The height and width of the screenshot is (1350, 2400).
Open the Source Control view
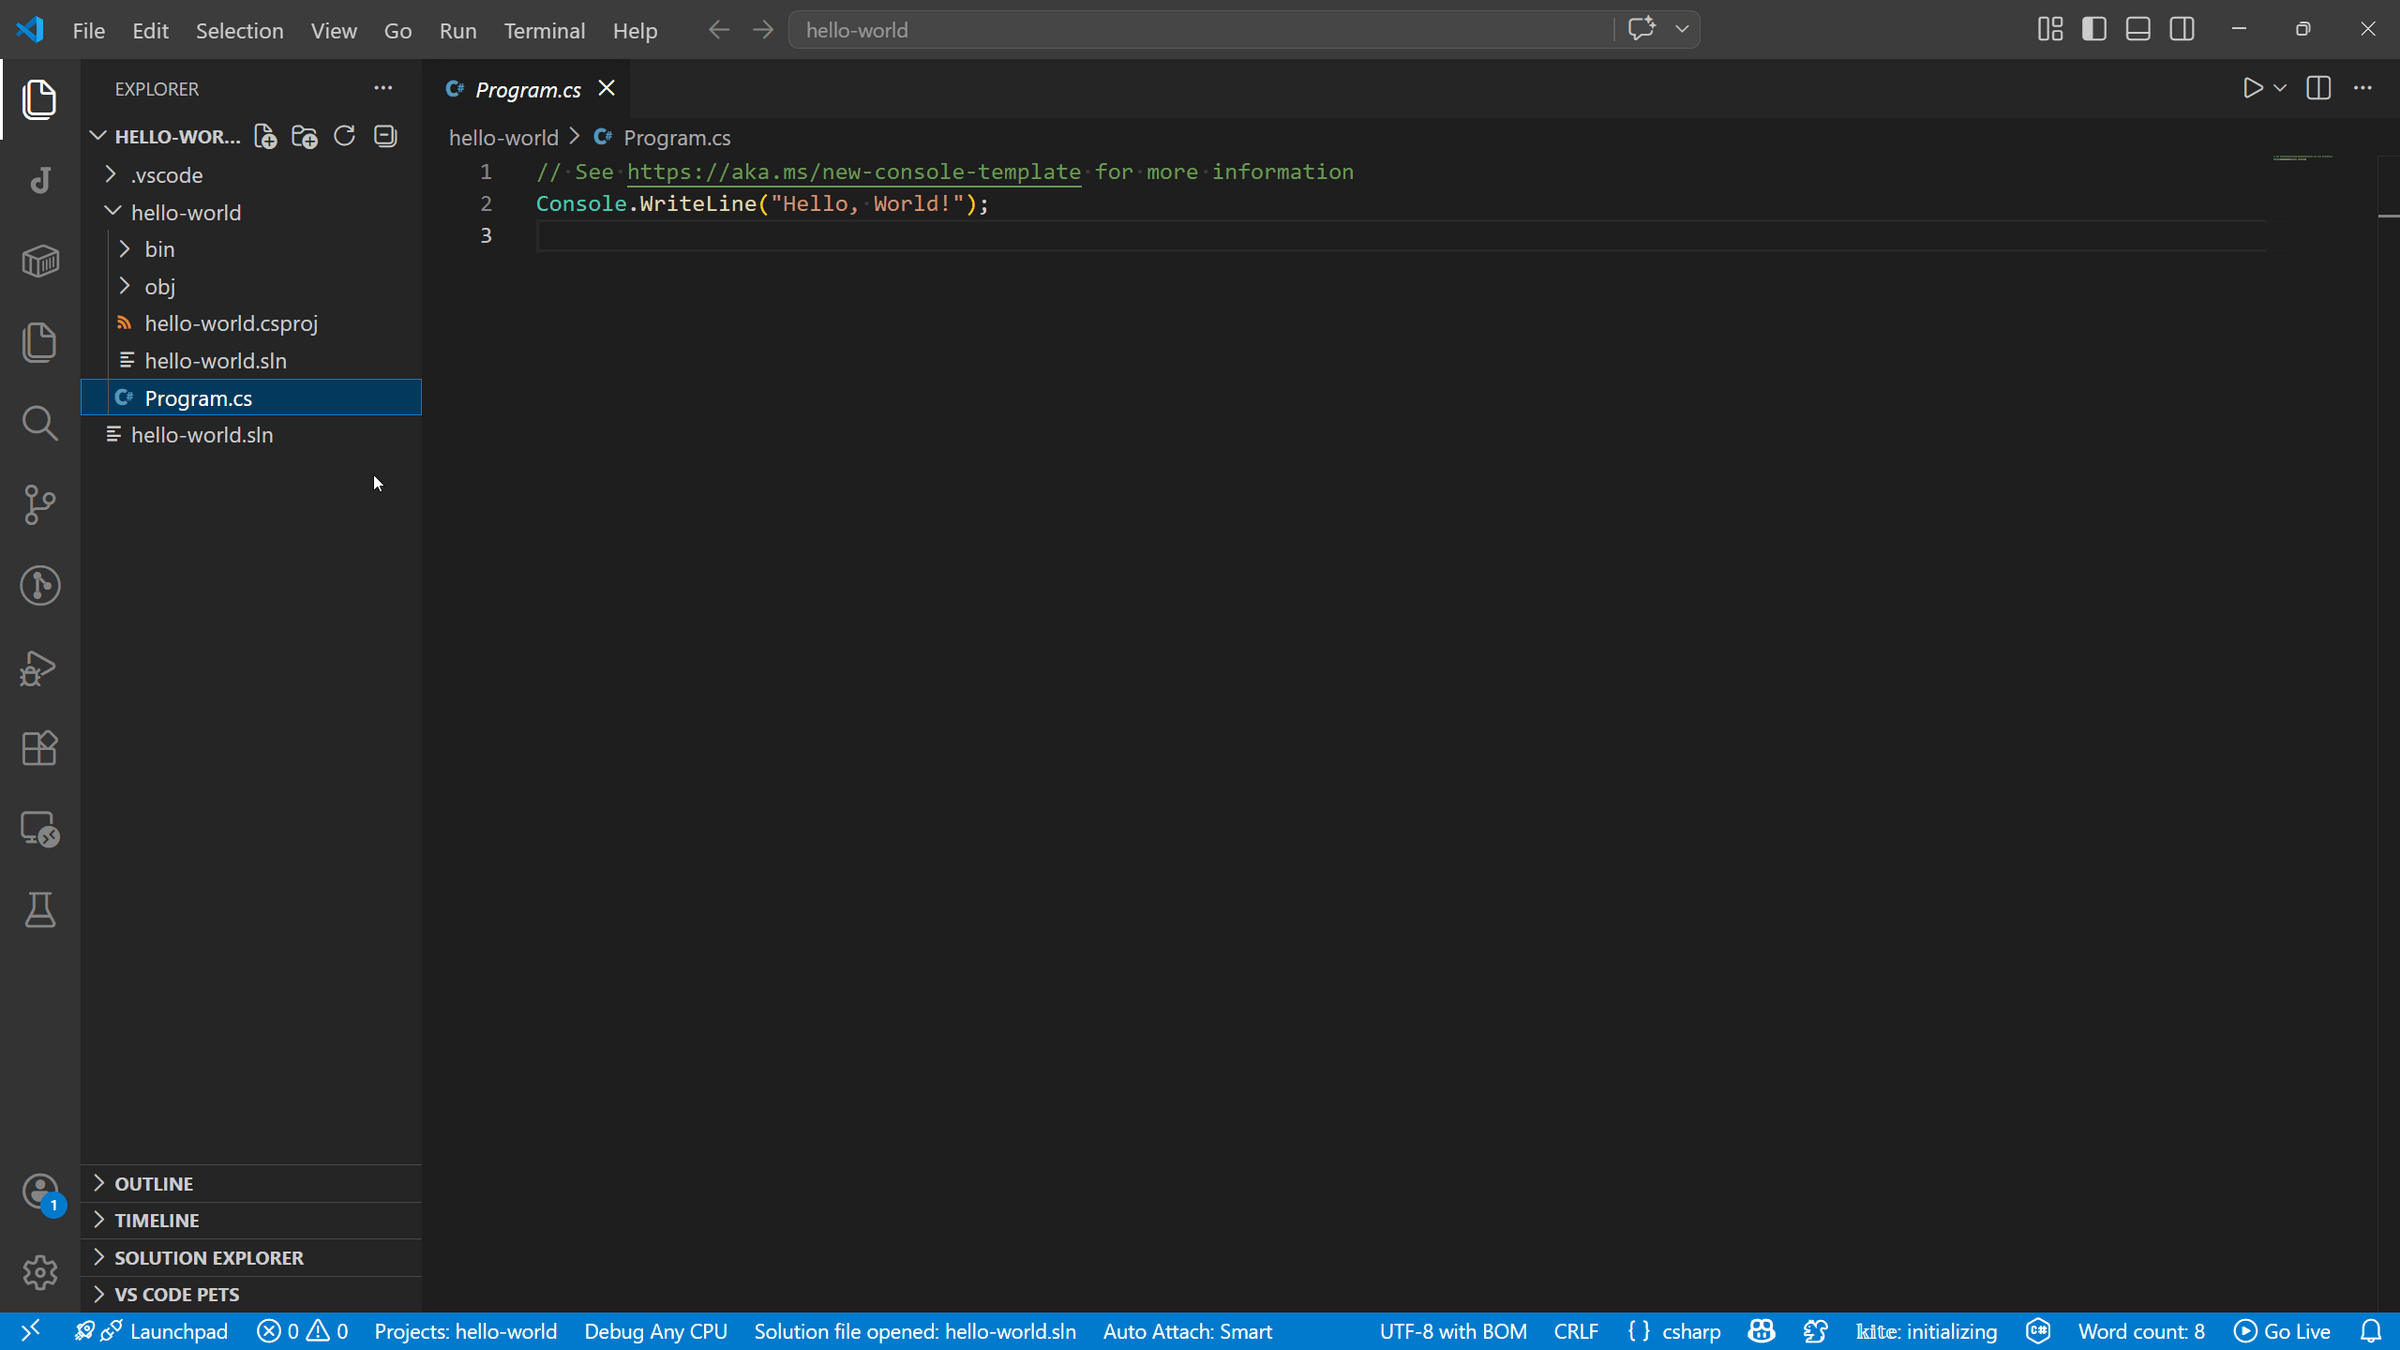(x=40, y=504)
